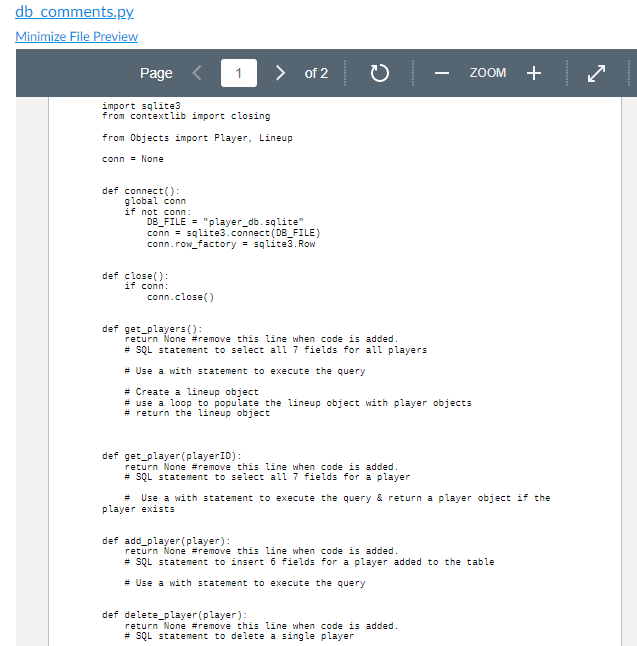The height and width of the screenshot is (646, 637).
Task: Zoom in with the plus icon
Action: click(x=534, y=73)
